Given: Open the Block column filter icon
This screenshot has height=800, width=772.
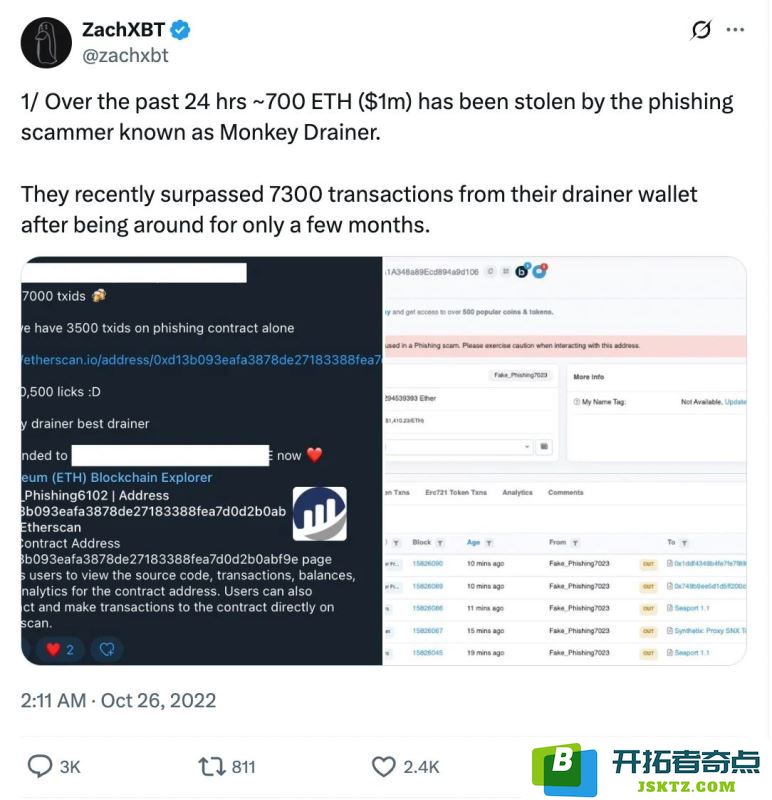Looking at the screenshot, I should point(440,543).
